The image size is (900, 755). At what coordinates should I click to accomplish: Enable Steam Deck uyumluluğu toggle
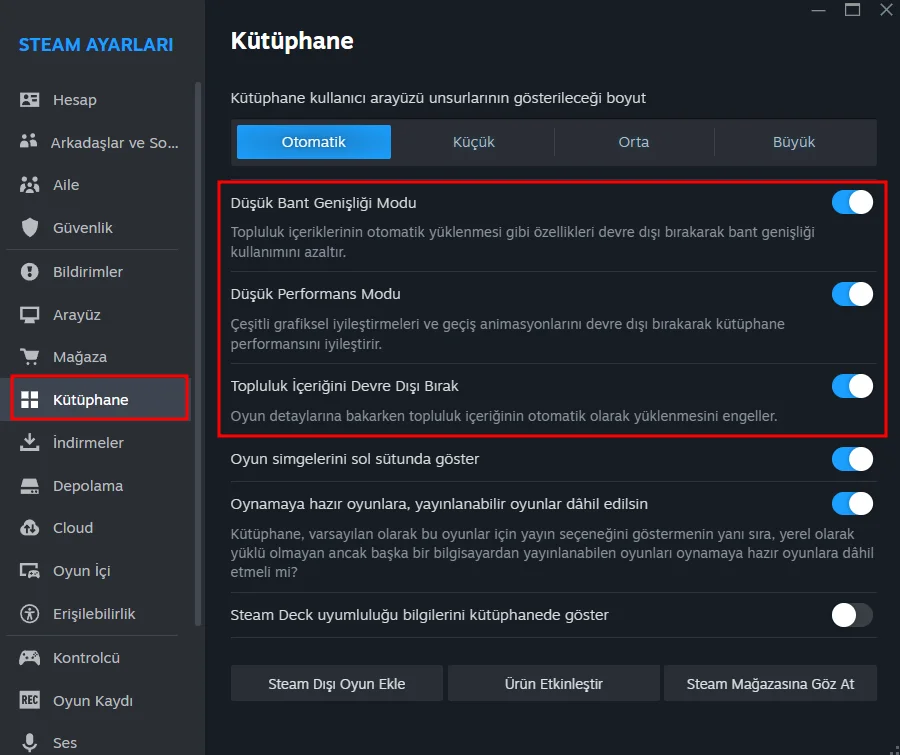tap(852, 615)
